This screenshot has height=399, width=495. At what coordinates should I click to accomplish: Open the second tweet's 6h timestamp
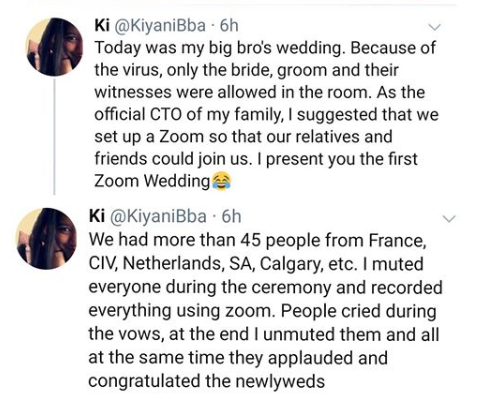(x=231, y=216)
